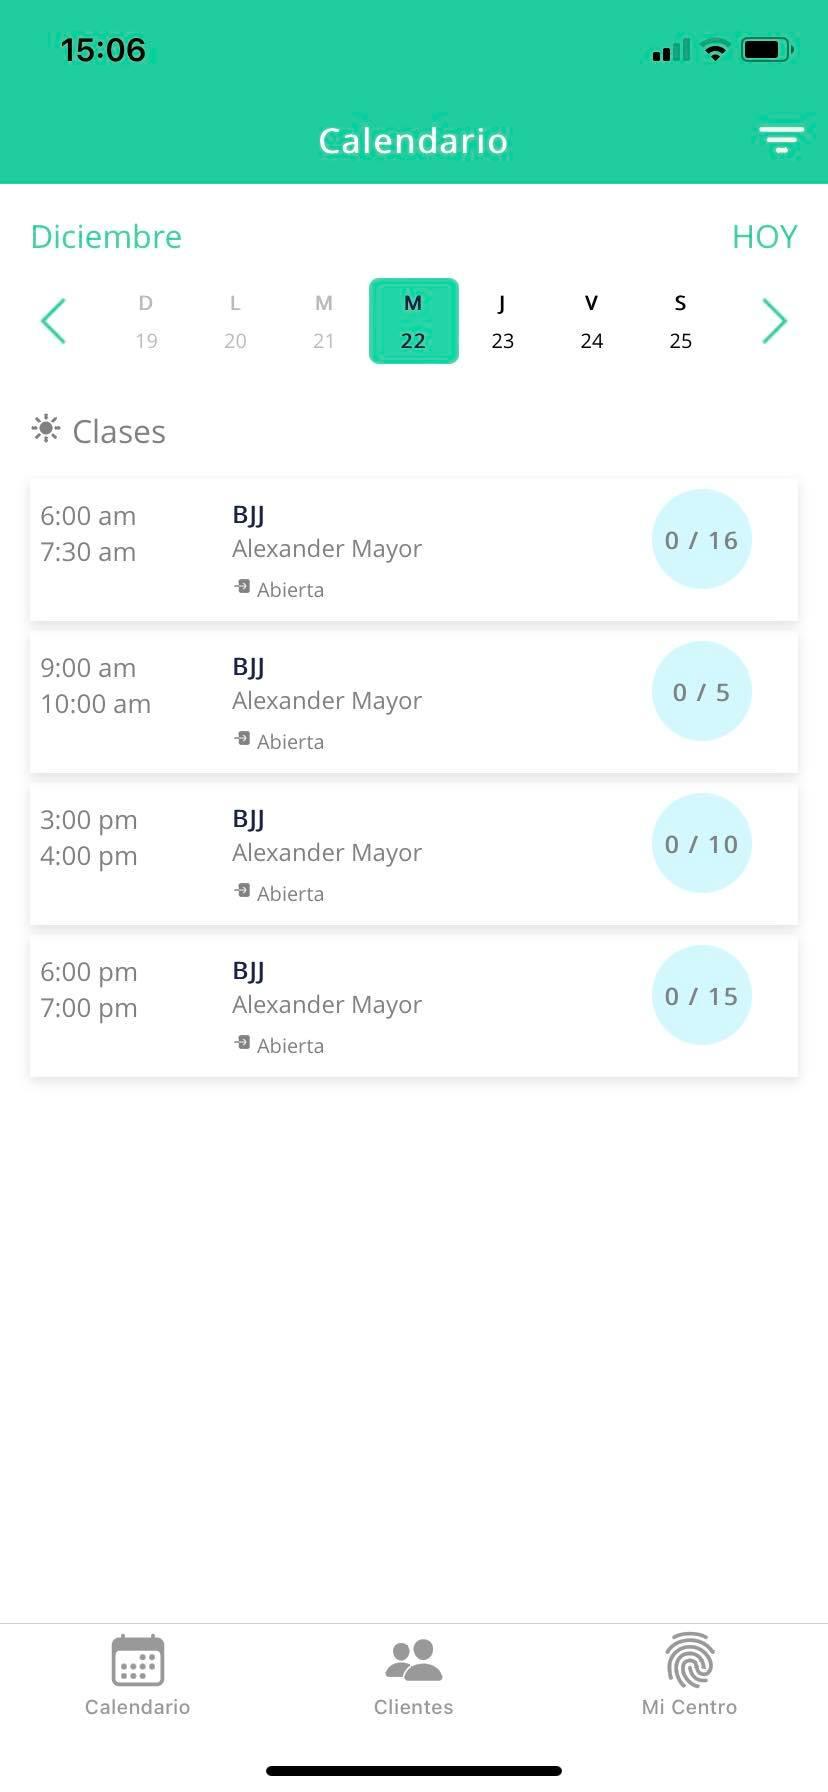Tap the Calendario calendar icon
This screenshot has width=828, height=1792.
pos(138,1661)
